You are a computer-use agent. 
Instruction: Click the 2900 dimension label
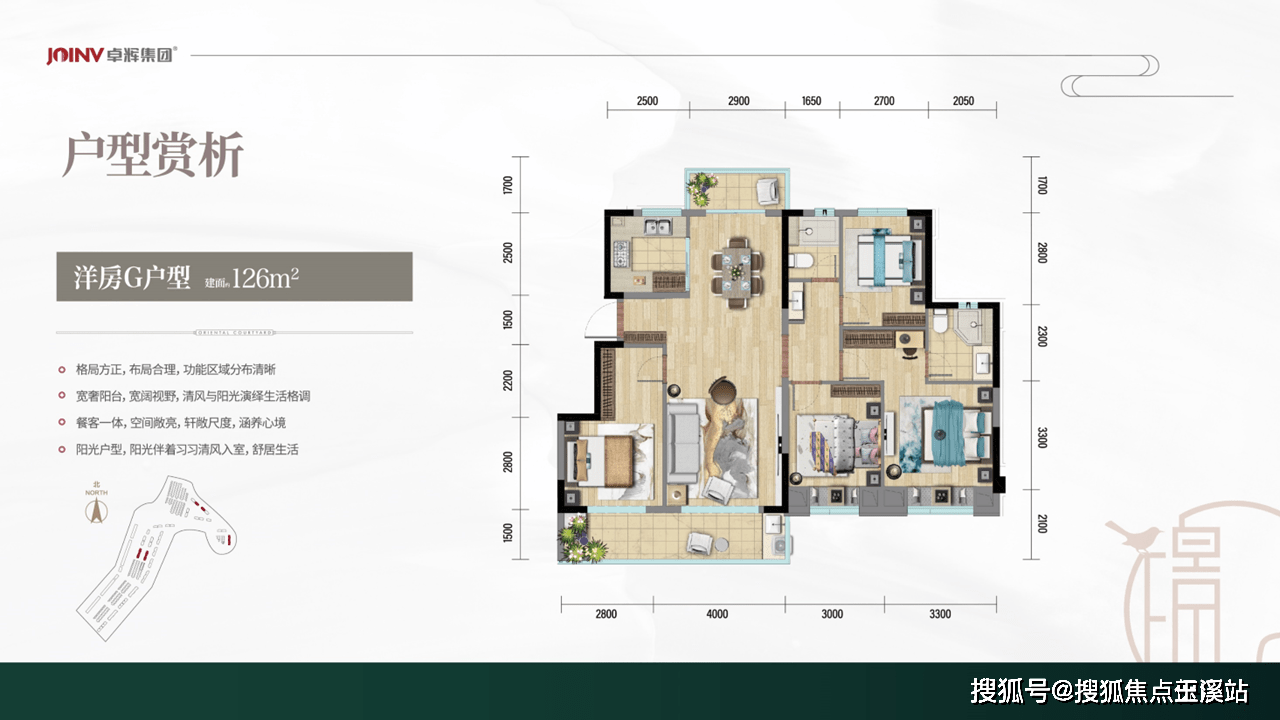coord(739,102)
